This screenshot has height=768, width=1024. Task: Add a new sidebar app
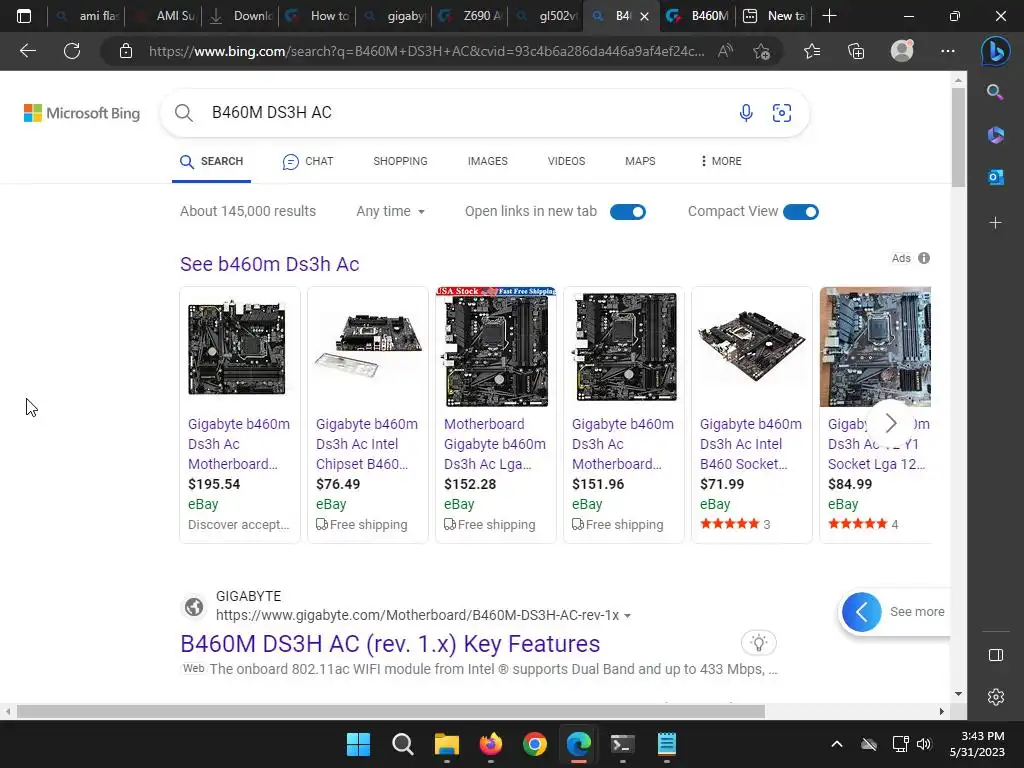pos(995,223)
